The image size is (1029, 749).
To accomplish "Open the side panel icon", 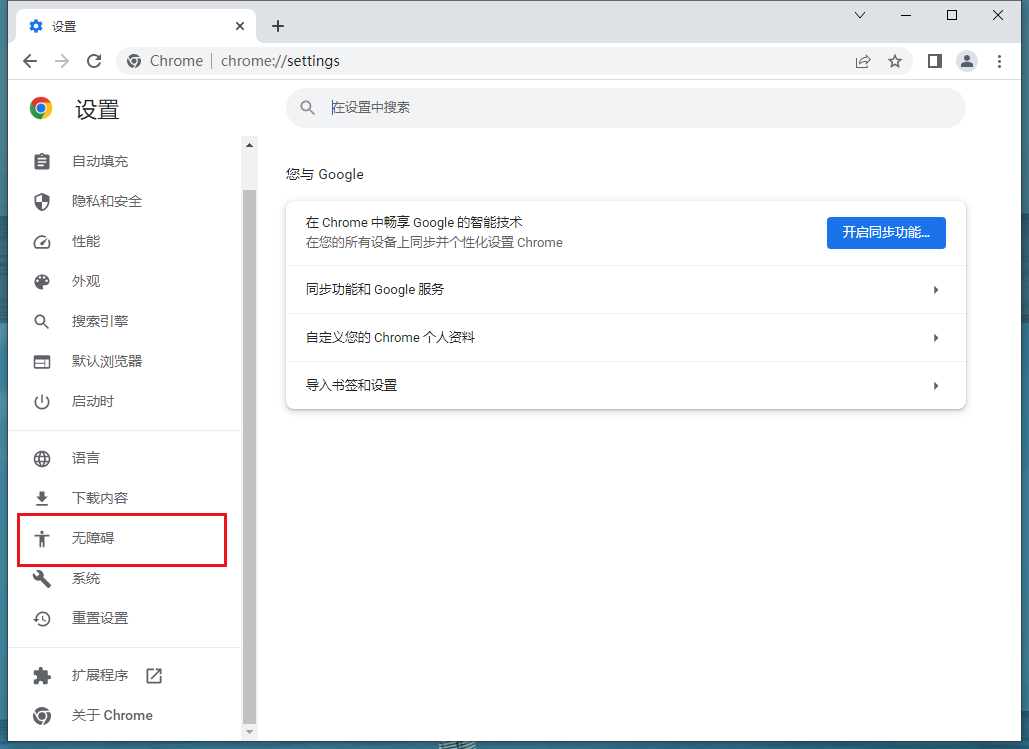I will 934,61.
